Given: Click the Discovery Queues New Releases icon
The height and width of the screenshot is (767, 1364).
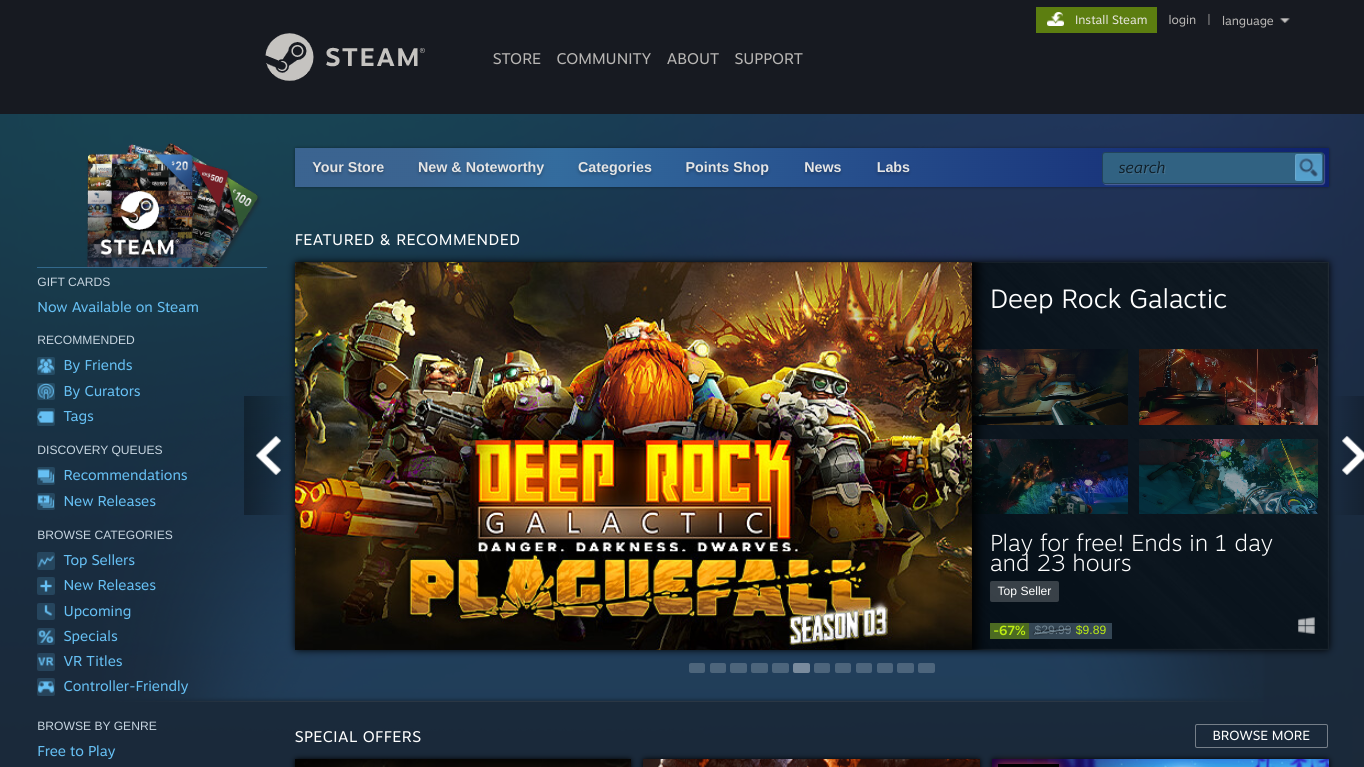Looking at the screenshot, I should point(46,501).
